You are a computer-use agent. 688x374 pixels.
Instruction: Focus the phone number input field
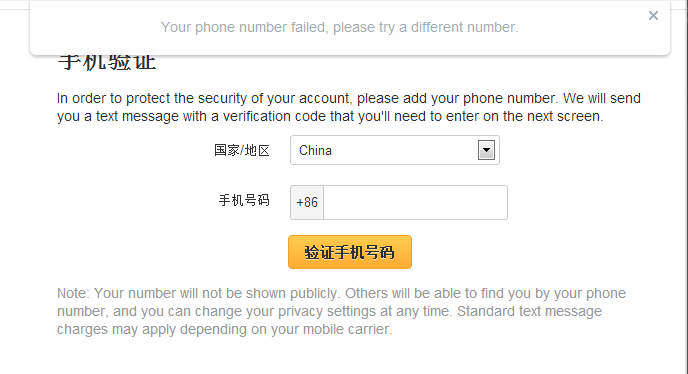tap(415, 202)
